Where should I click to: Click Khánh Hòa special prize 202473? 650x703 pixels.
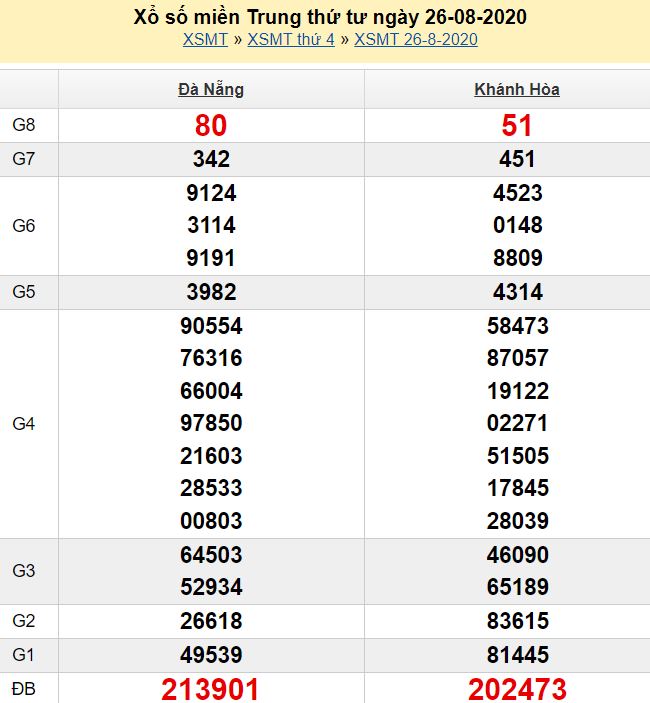click(x=517, y=688)
